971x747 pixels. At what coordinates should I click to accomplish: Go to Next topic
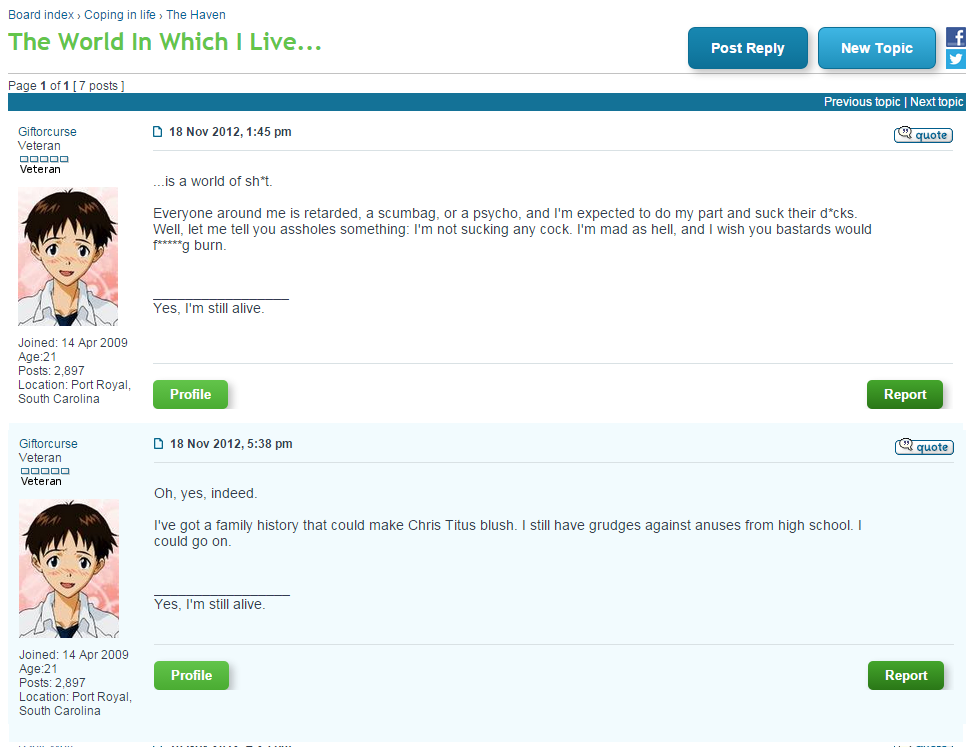coord(936,102)
